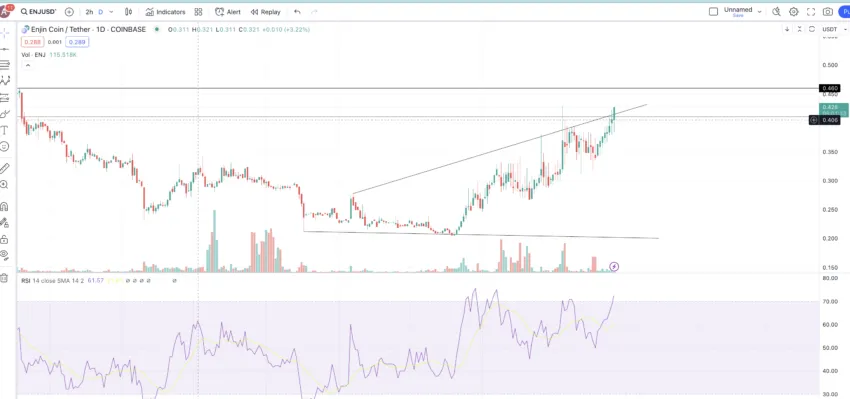Open the USDT currency dropdown
850x399 pixels.
(834, 29)
